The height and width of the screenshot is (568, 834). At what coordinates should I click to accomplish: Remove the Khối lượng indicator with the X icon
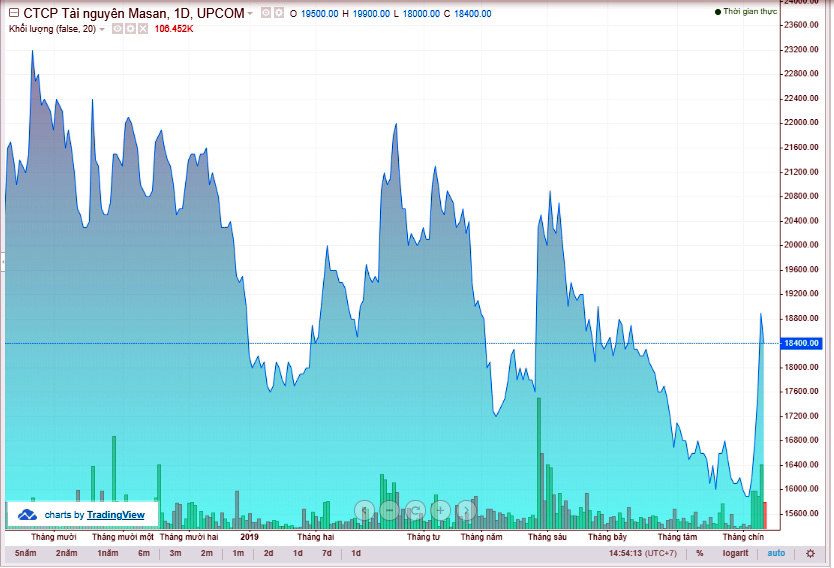click(143, 29)
